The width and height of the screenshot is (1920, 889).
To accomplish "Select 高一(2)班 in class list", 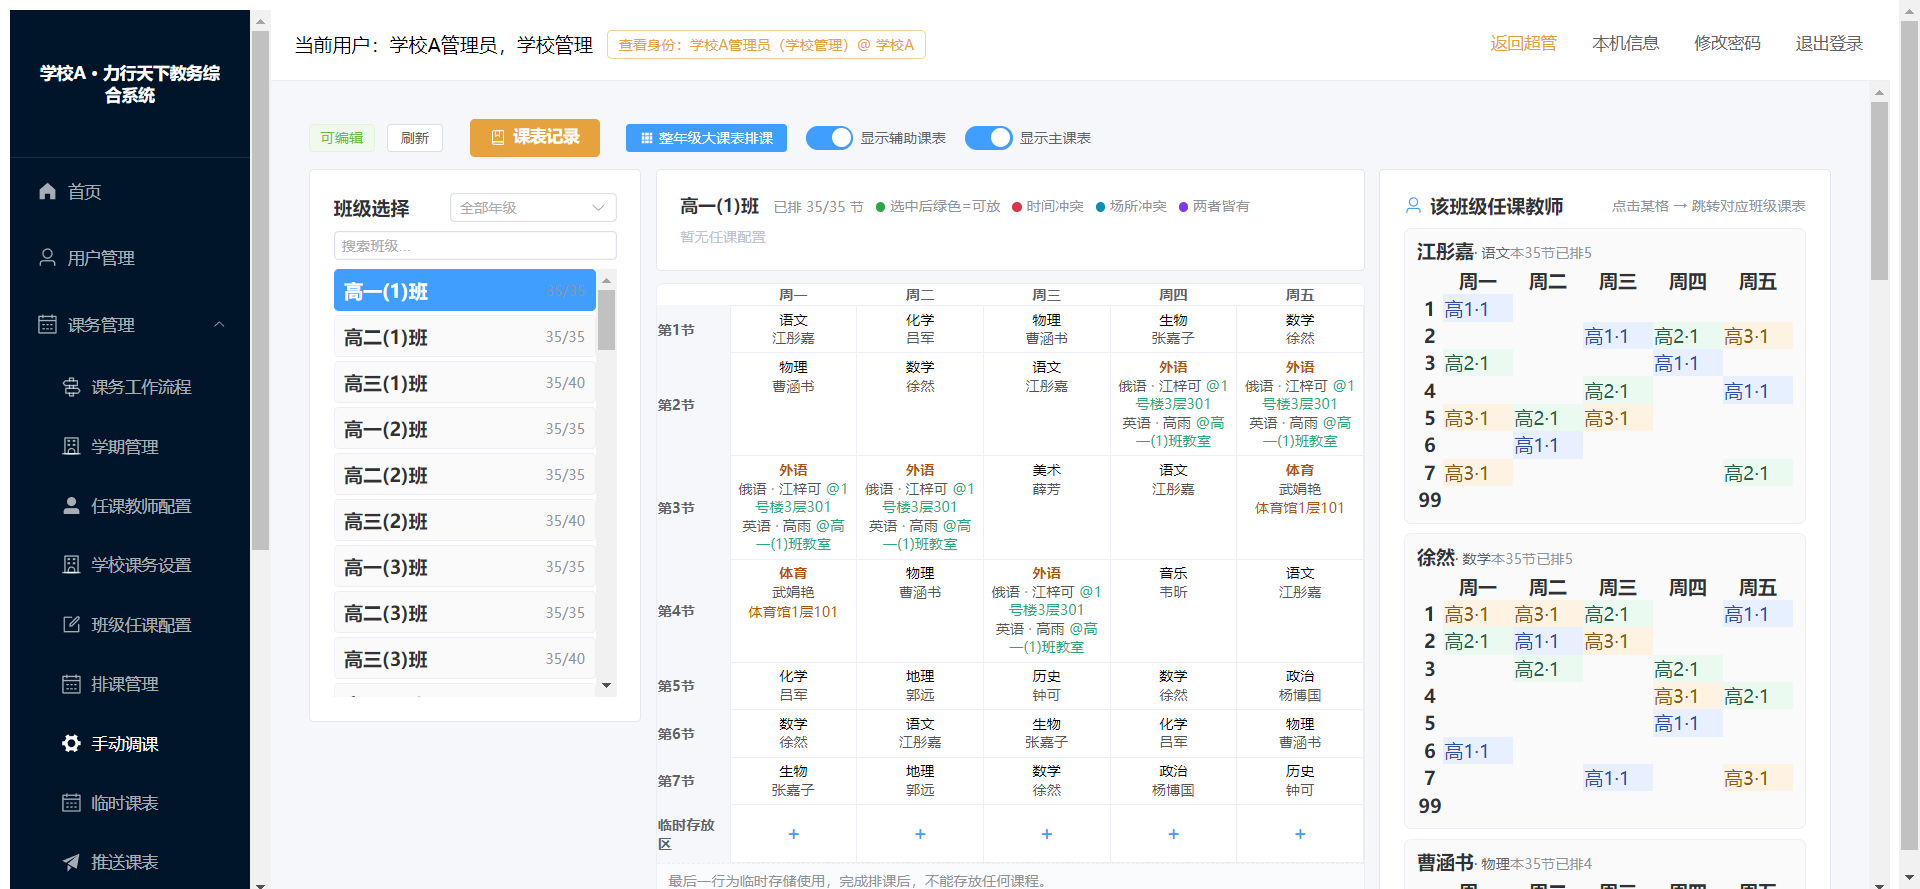I will [465, 429].
